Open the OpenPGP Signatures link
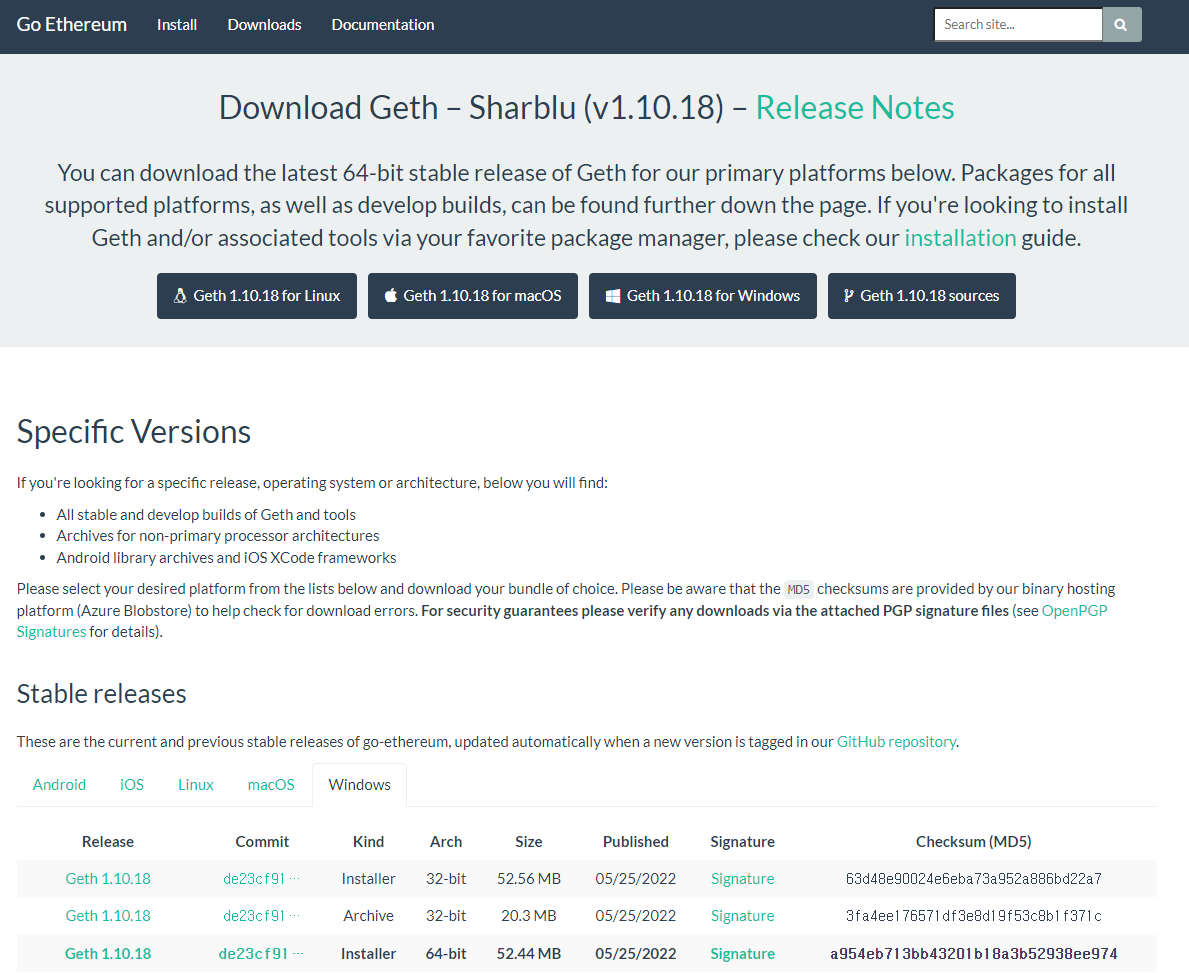 (x=1074, y=610)
